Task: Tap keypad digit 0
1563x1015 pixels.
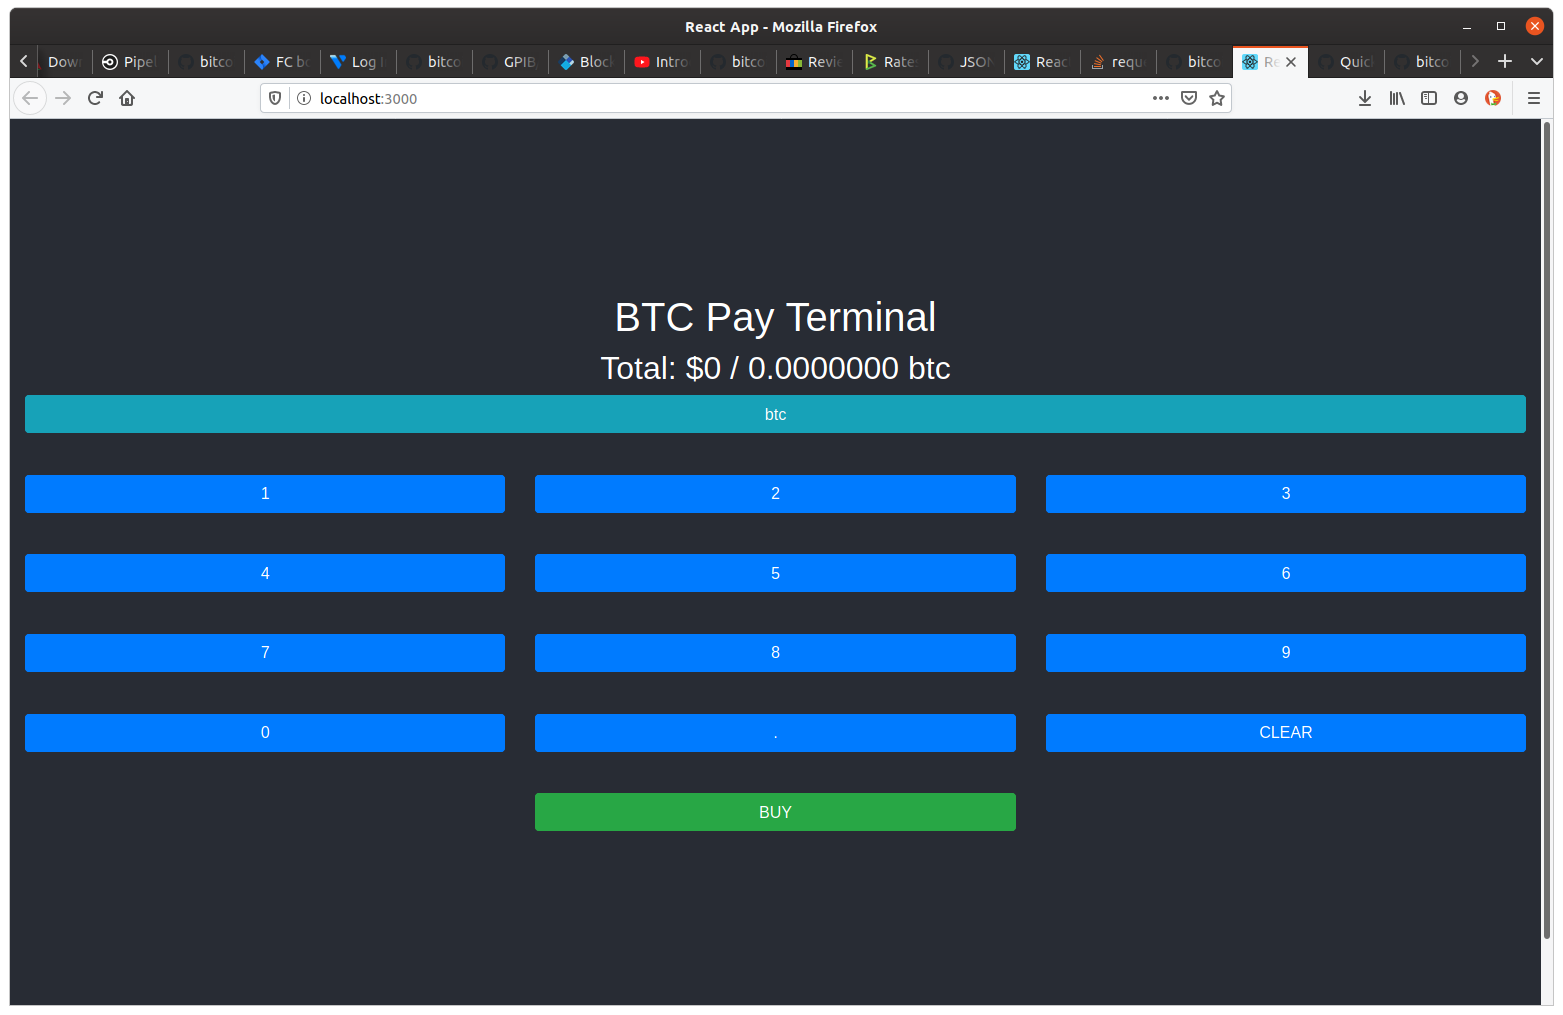Action: (265, 733)
